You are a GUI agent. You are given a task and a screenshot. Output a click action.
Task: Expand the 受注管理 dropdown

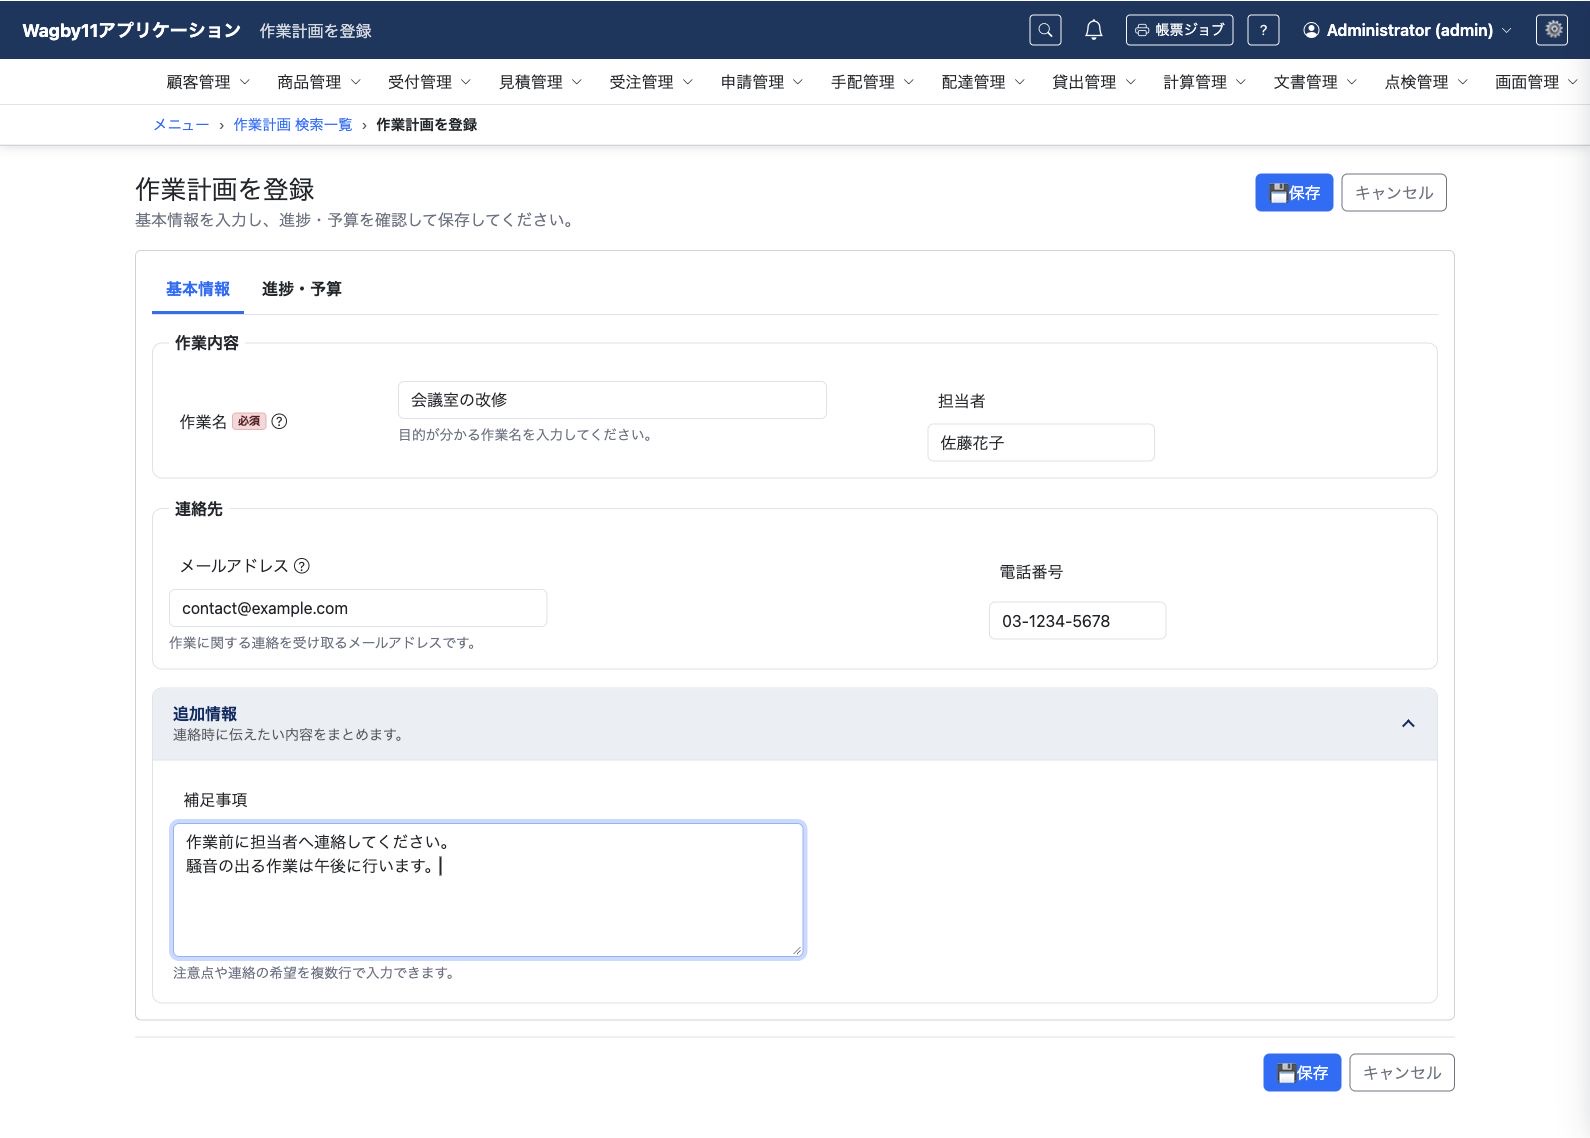click(651, 82)
